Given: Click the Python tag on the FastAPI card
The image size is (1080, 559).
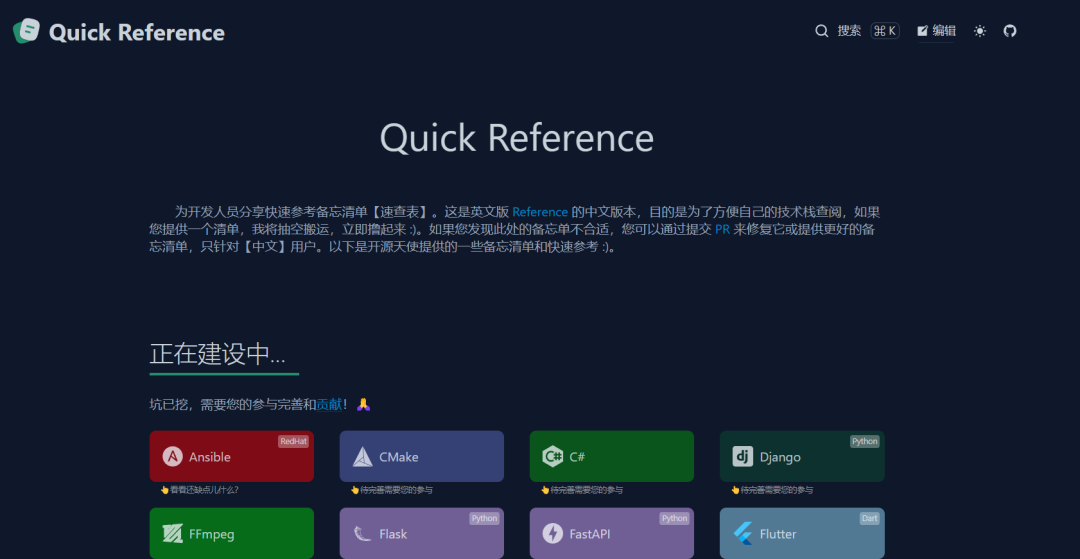Looking at the screenshot, I should click(x=674, y=518).
